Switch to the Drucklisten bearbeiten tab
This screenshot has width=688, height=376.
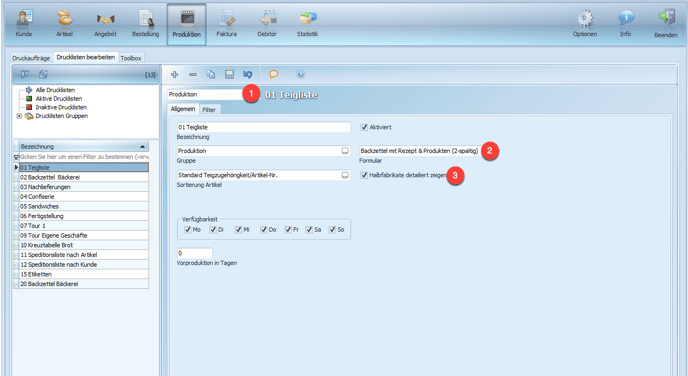86,57
